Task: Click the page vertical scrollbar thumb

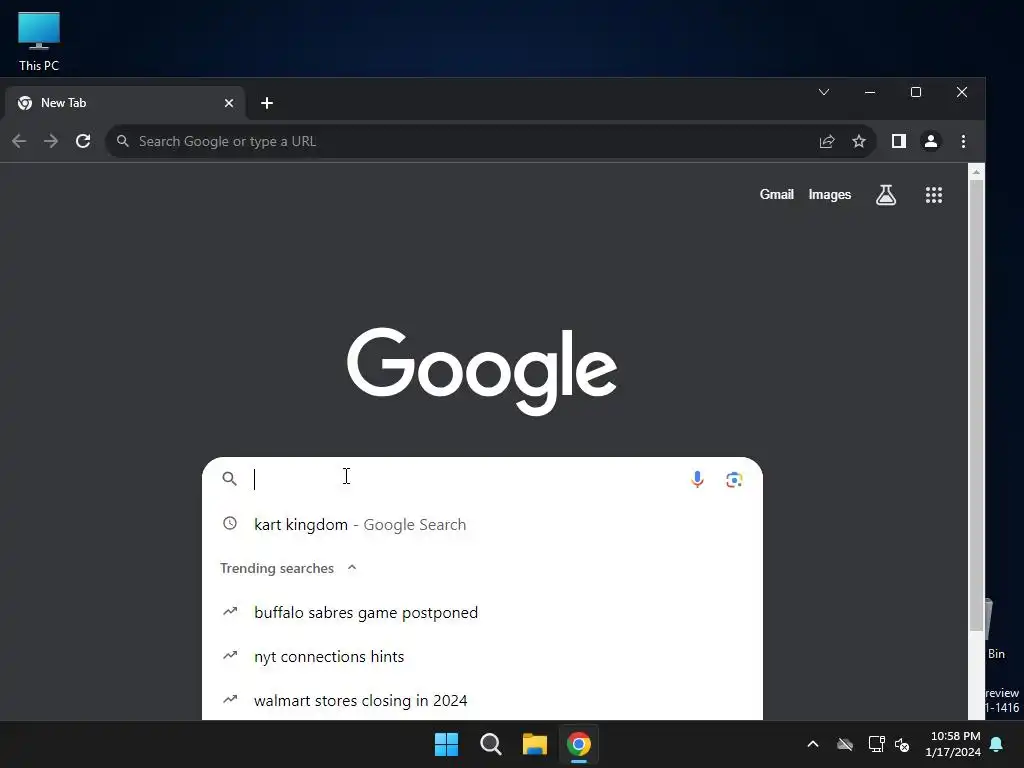Action: [x=976, y=405]
